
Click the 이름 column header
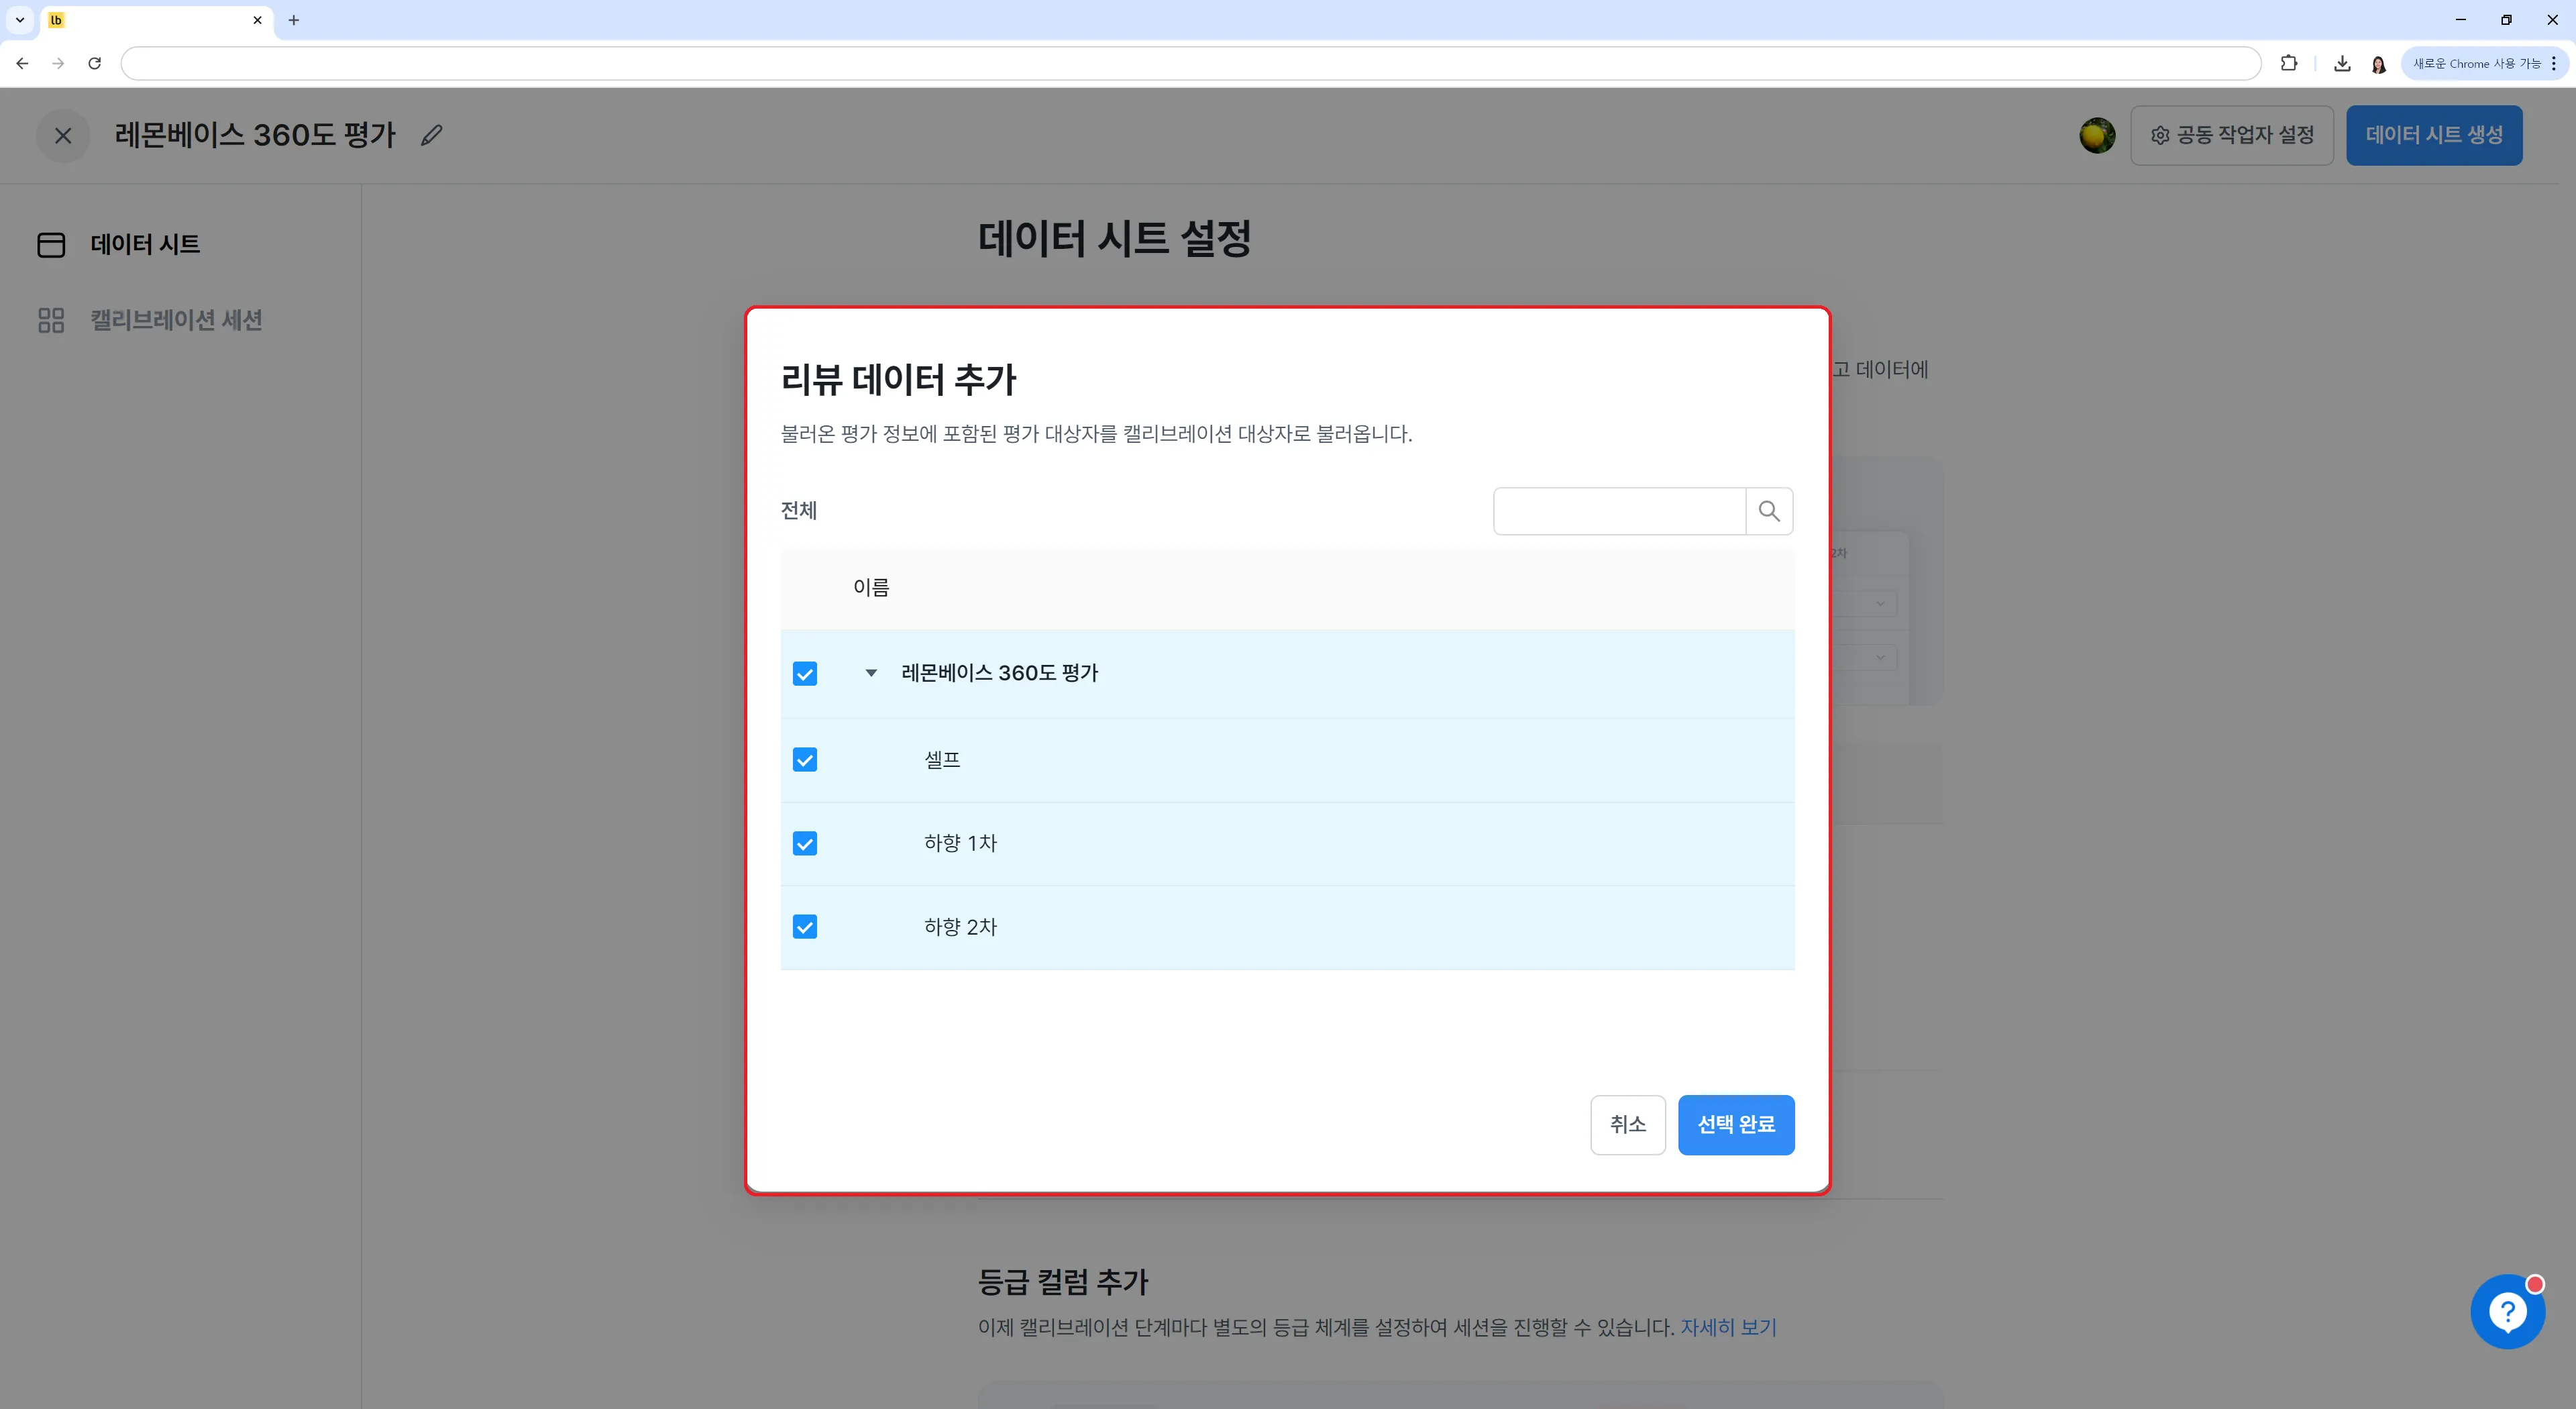click(x=871, y=587)
